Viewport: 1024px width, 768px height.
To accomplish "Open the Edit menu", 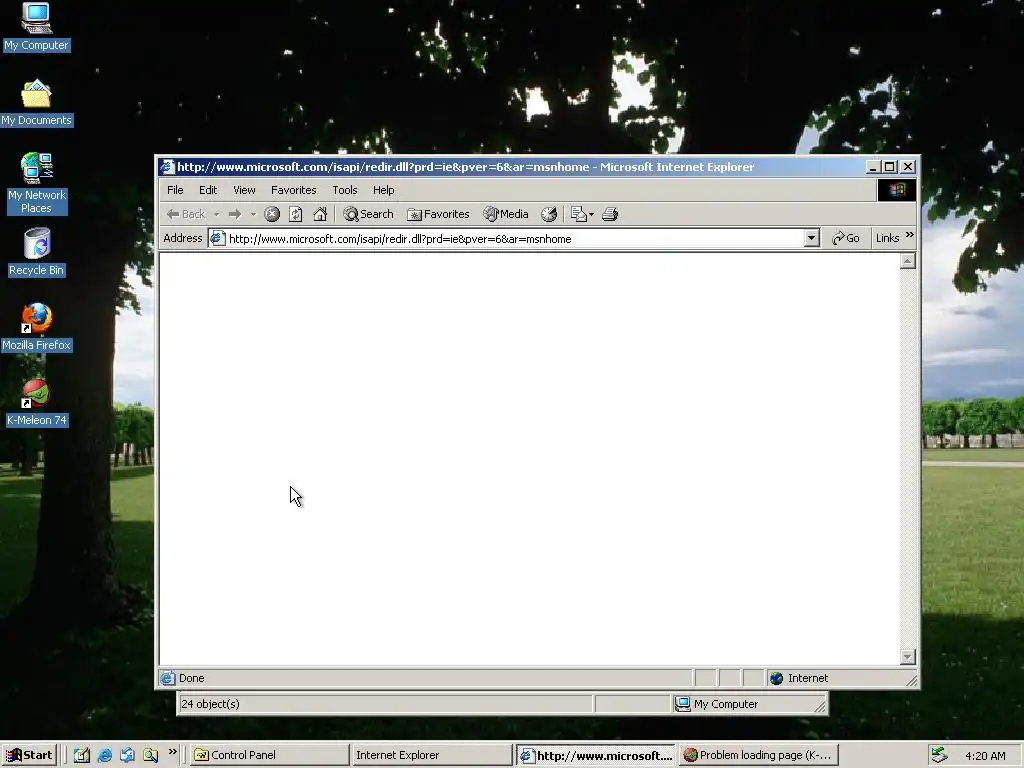I will point(208,190).
